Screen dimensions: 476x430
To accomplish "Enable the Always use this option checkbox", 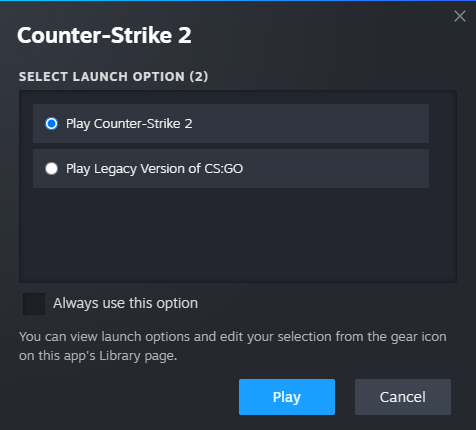I will pyautogui.click(x=34, y=304).
